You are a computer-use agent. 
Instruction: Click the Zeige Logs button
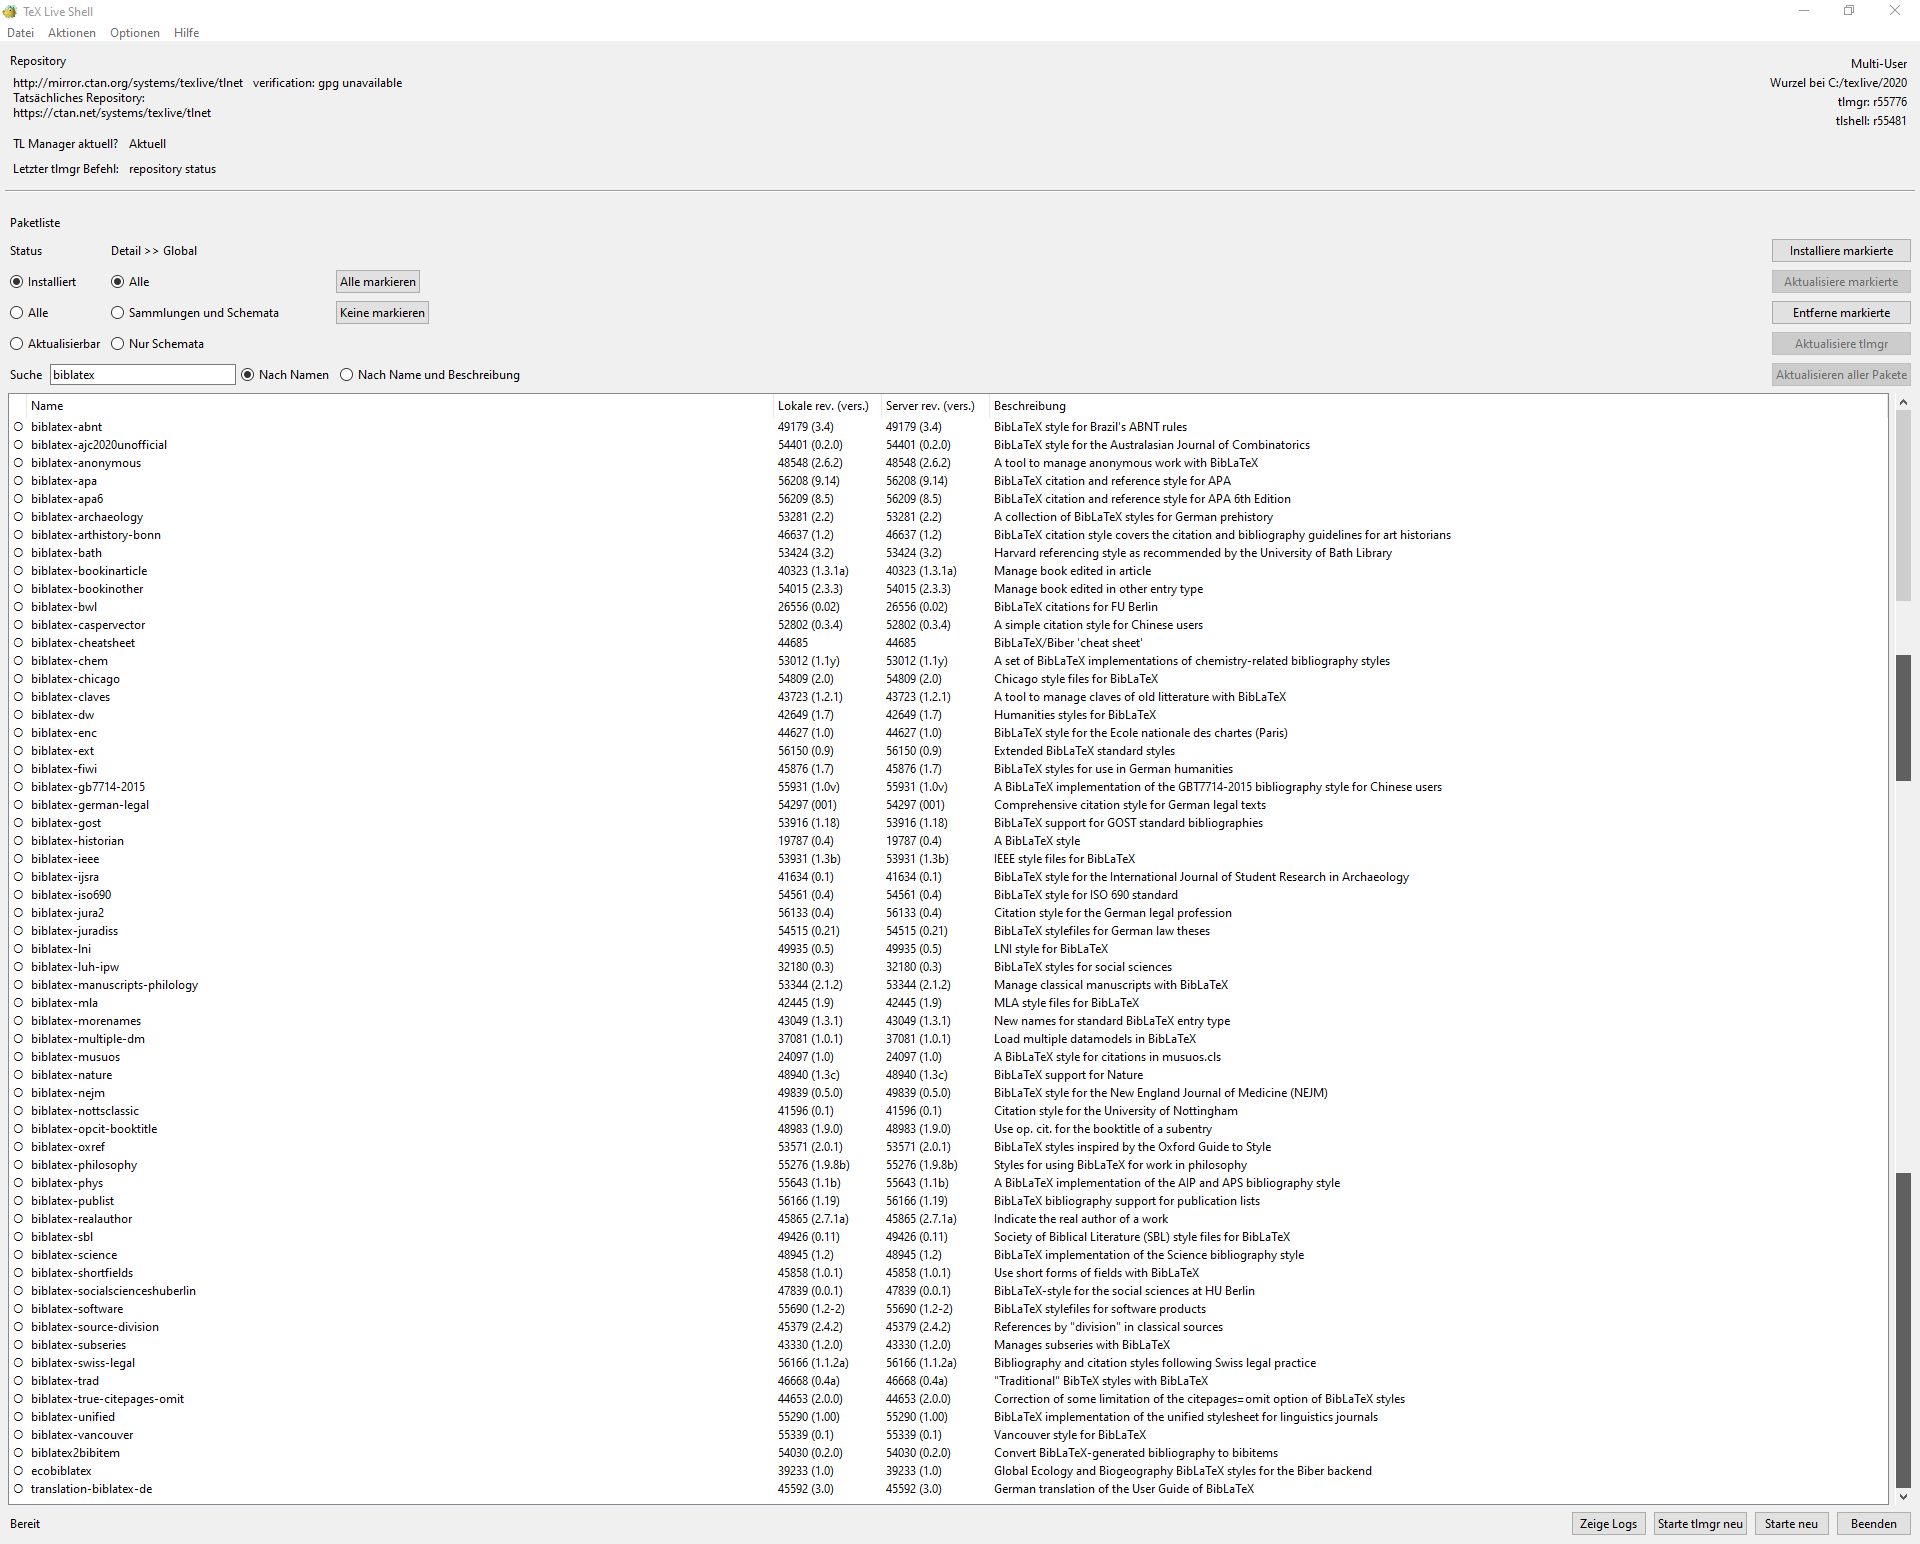point(1608,1524)
